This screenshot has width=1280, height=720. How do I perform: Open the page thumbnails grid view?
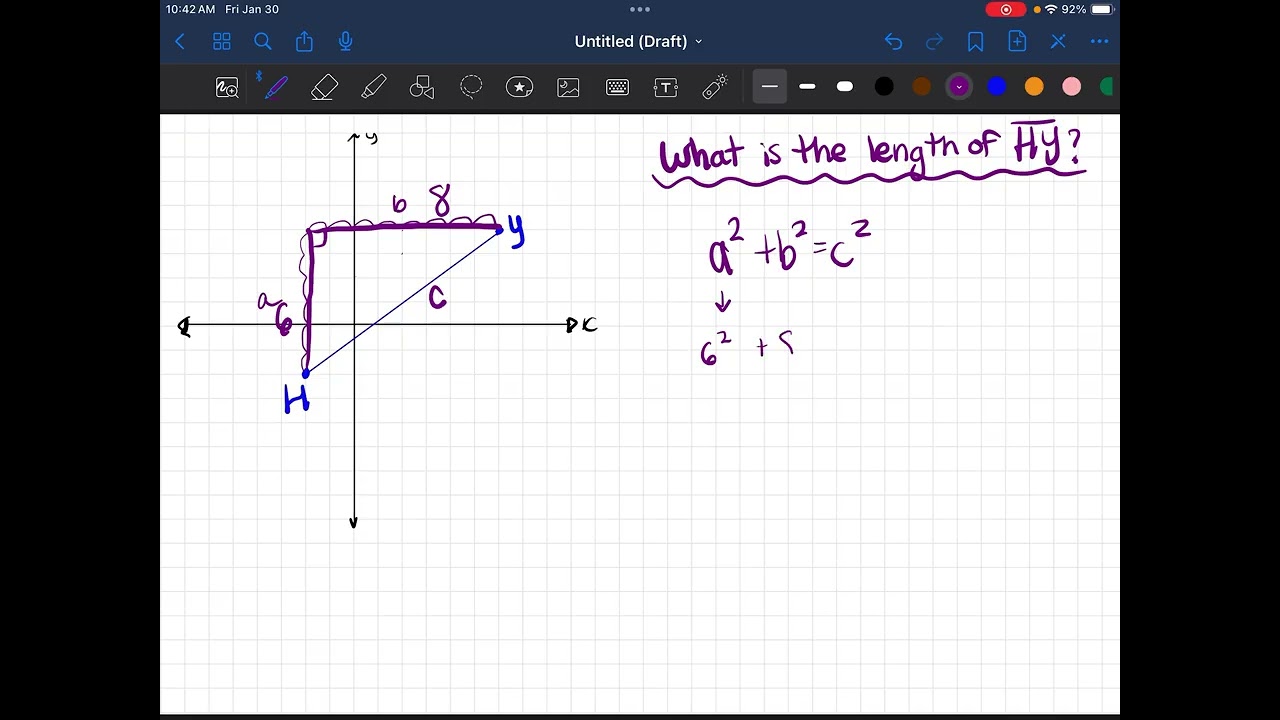tap(222, 41)
